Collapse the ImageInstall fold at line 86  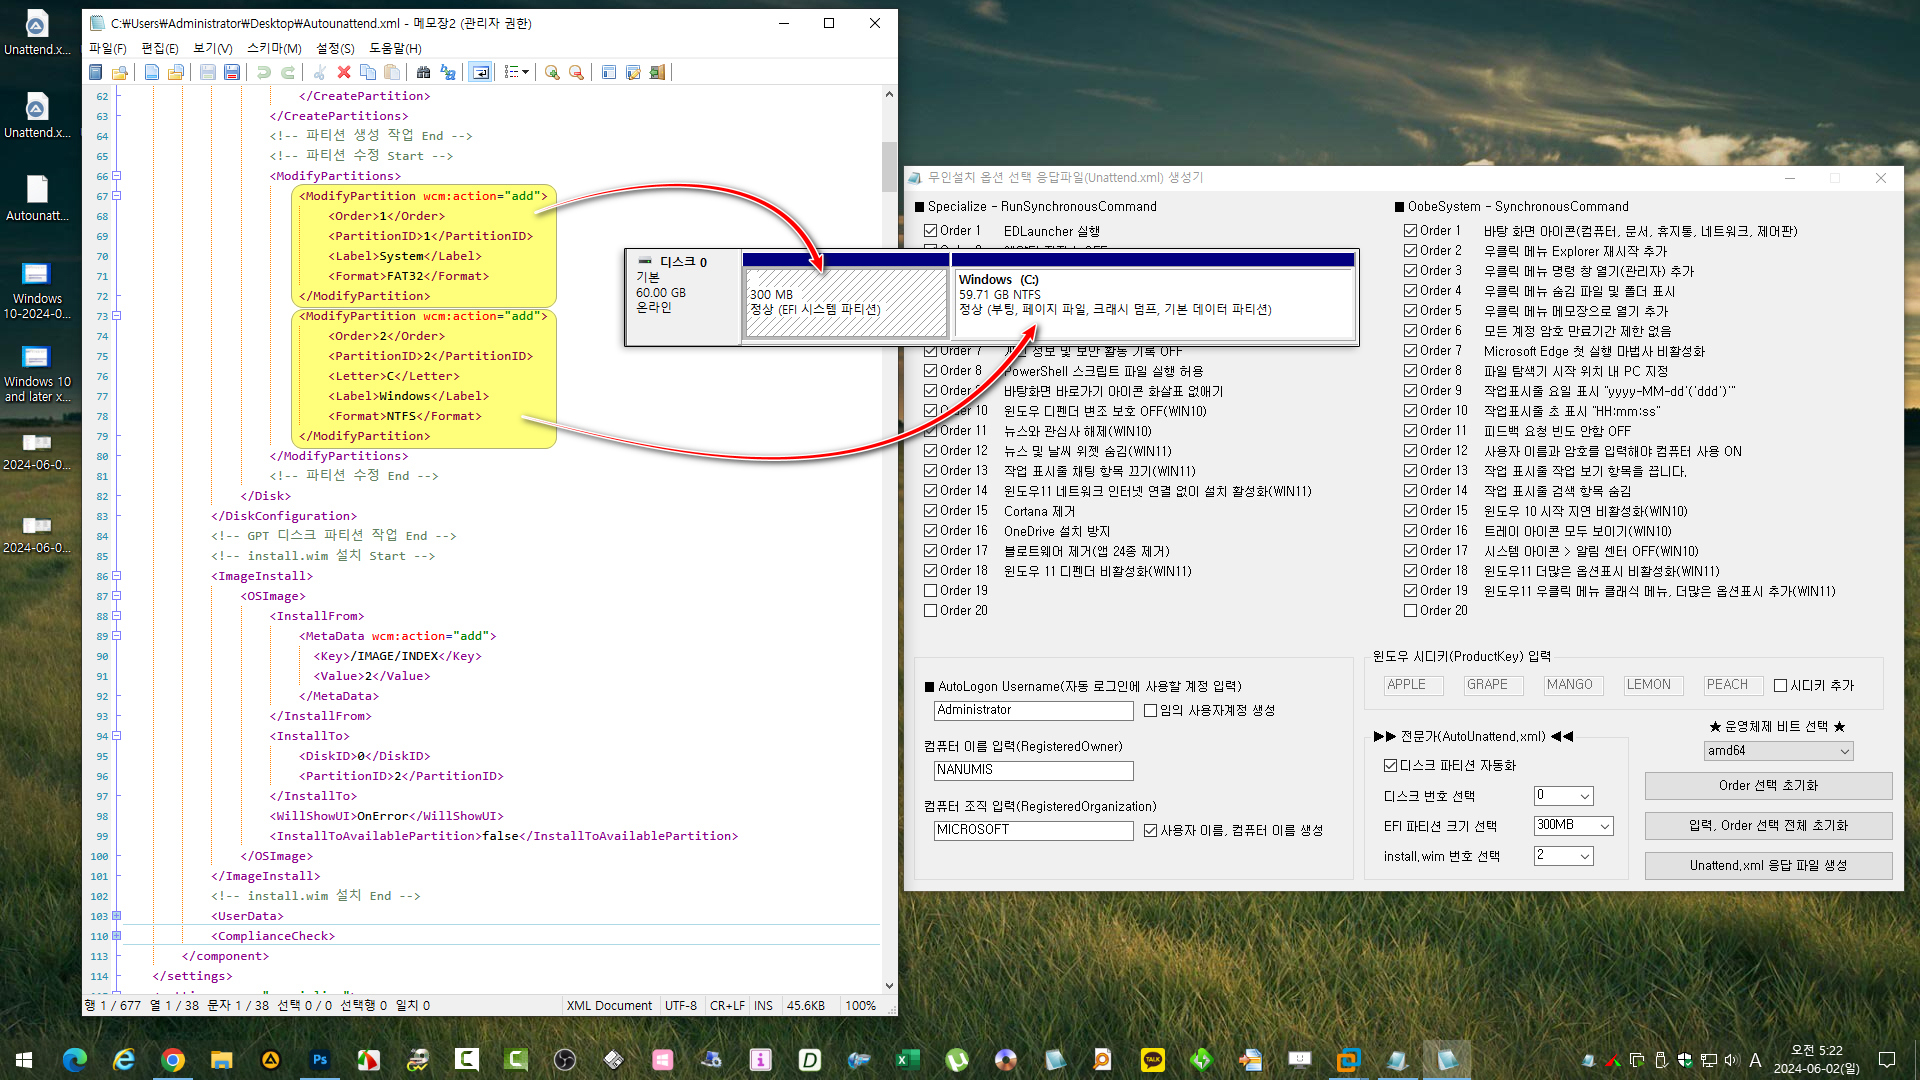pyautogui.click(x=116, y=576)
